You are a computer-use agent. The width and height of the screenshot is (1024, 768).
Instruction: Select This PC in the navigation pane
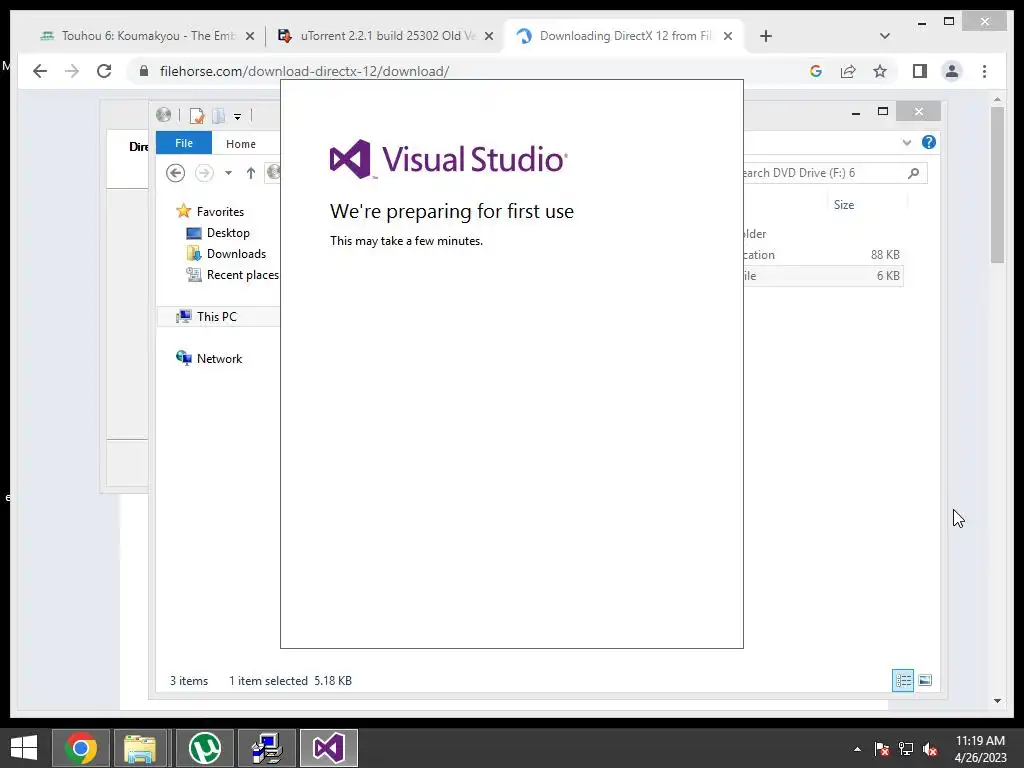[219, 317]
